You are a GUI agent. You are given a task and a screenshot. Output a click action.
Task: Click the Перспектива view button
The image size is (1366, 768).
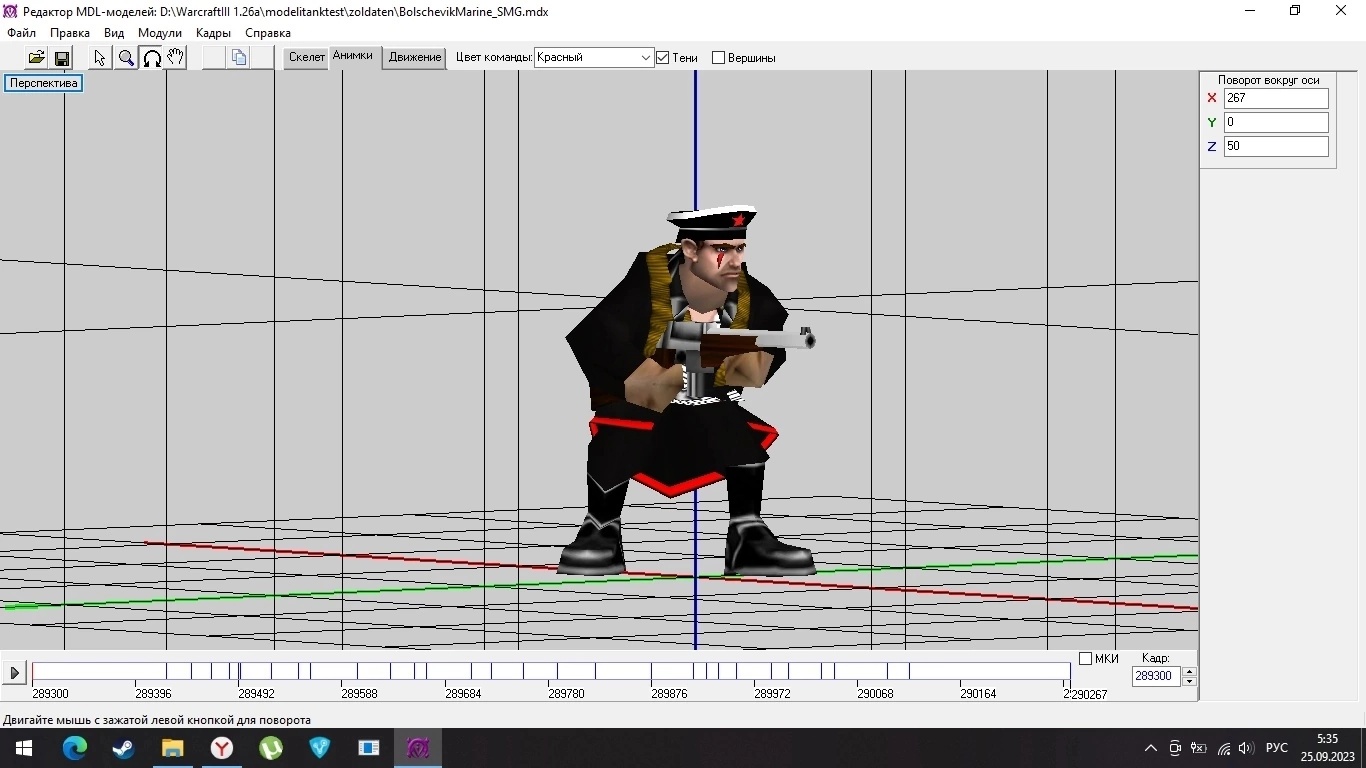click(x=44, y=83)
